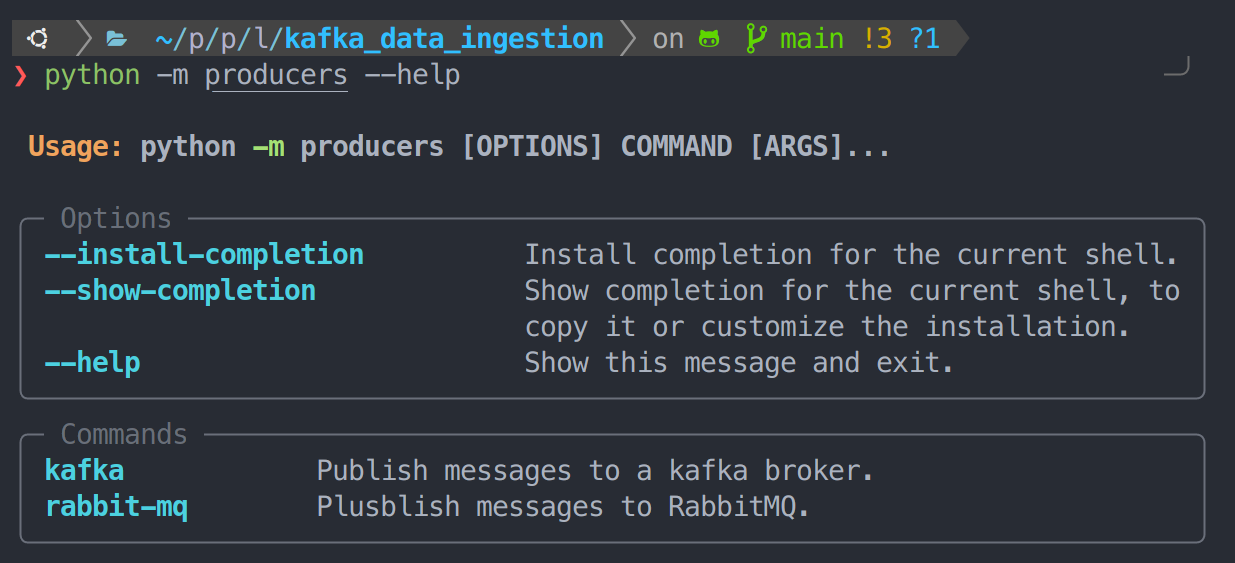Click the --help option in Options box
This screenshot has width=1235, height=563.
[92, 362]
